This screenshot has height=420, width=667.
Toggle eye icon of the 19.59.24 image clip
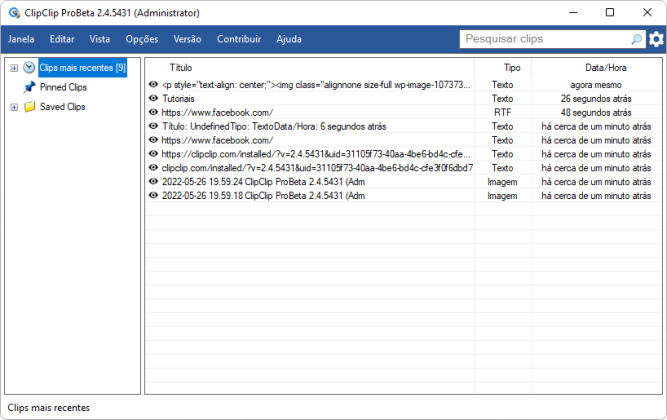tap(153, 181)
